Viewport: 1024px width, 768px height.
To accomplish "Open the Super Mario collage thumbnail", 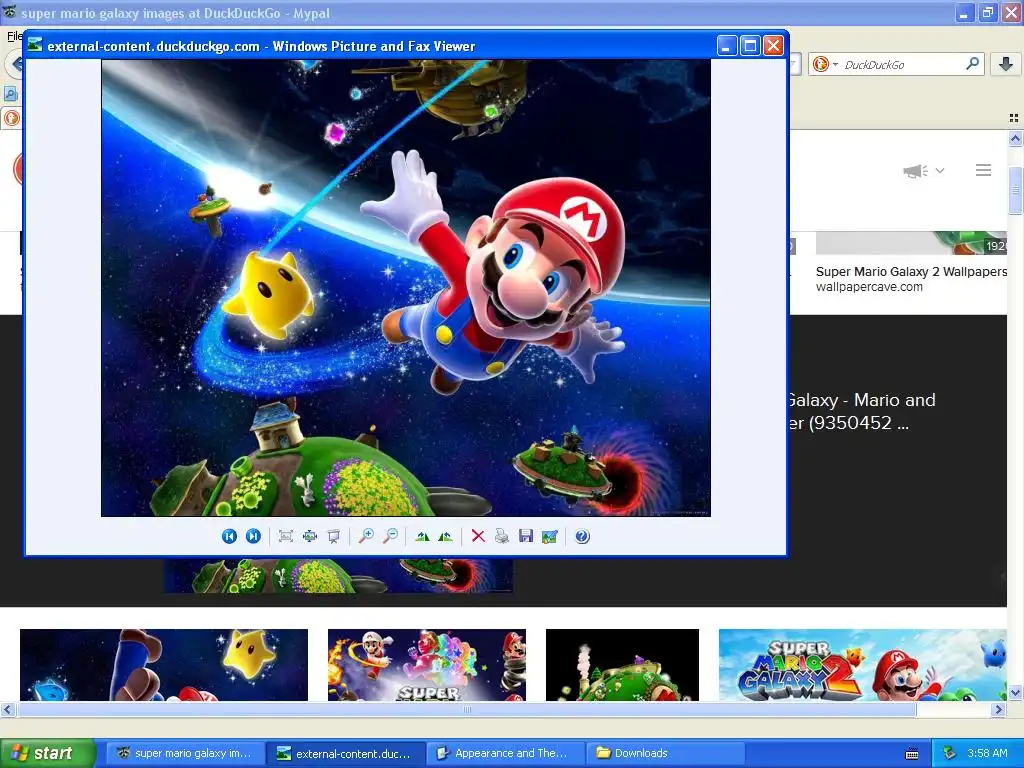I will (426, 665).
